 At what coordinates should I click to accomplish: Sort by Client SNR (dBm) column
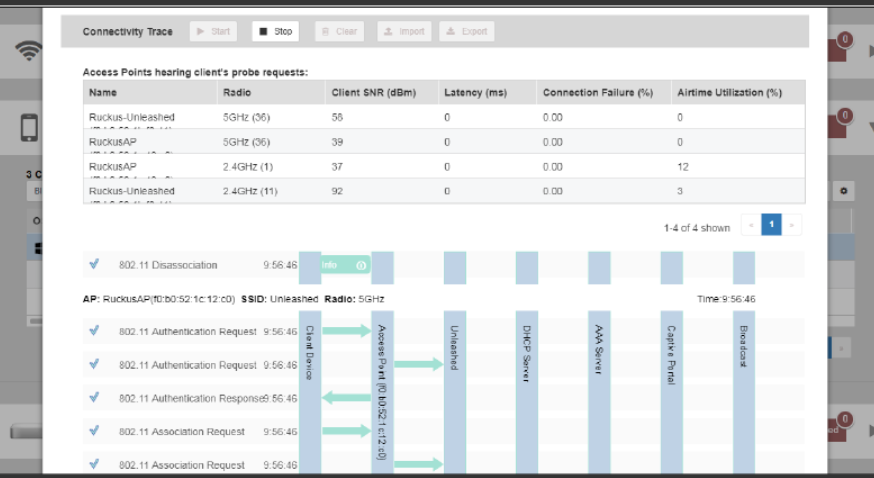click(366, 93)
